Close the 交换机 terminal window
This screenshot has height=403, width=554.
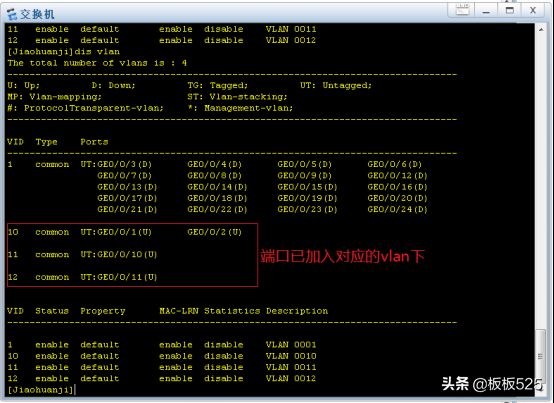click(x=533, y=10)
